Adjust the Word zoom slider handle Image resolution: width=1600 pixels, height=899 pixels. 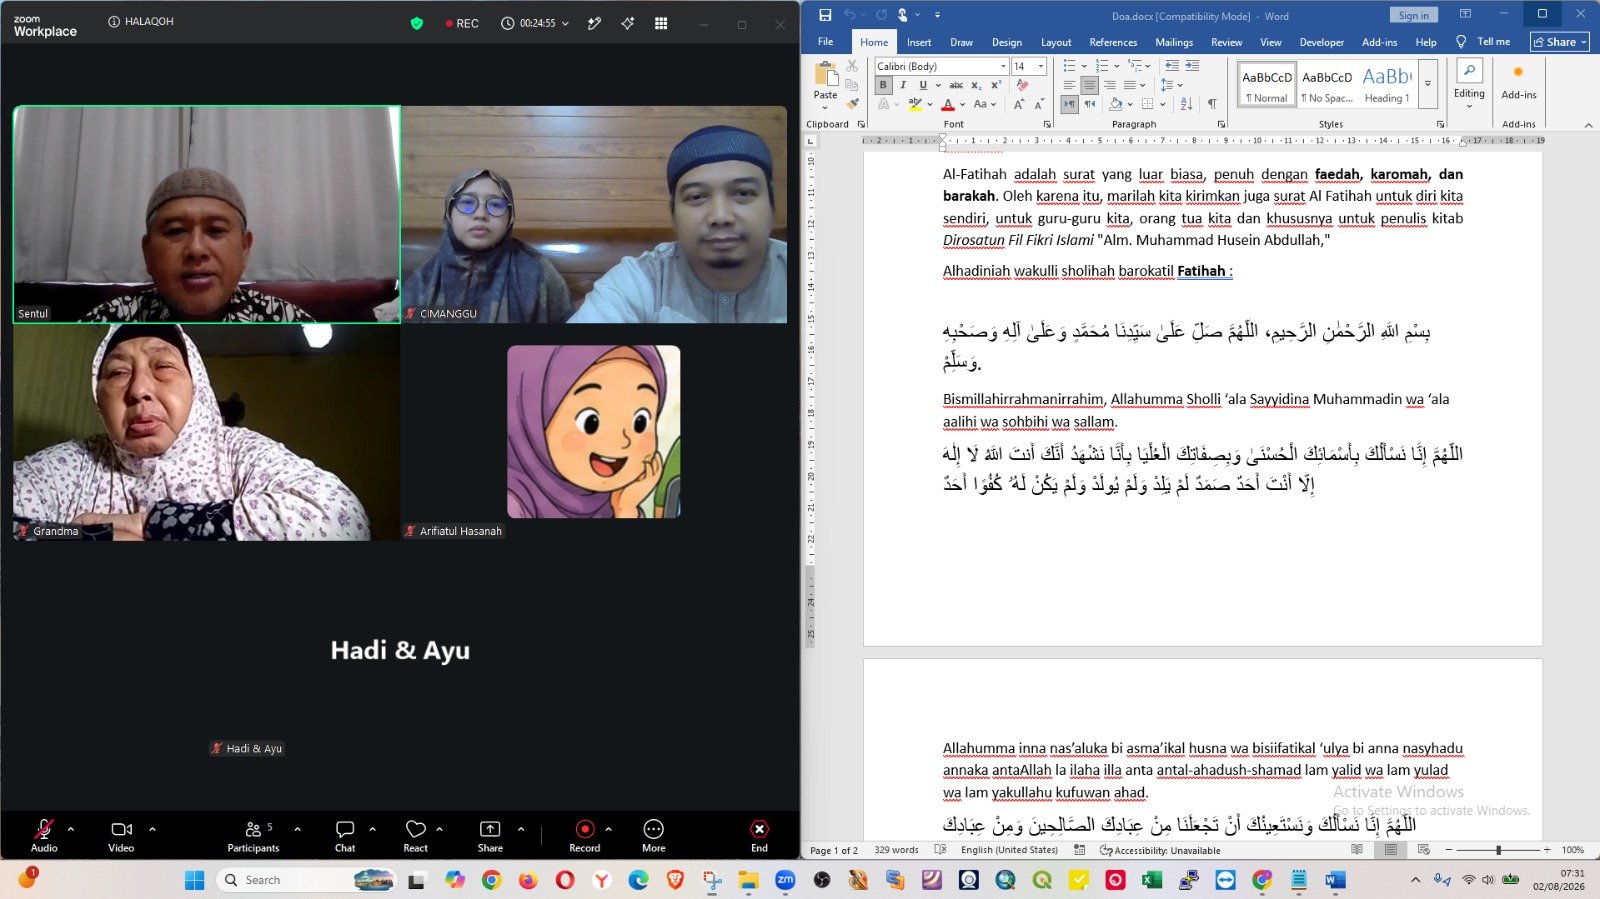pyautogui.click(x=1498, y=850)
